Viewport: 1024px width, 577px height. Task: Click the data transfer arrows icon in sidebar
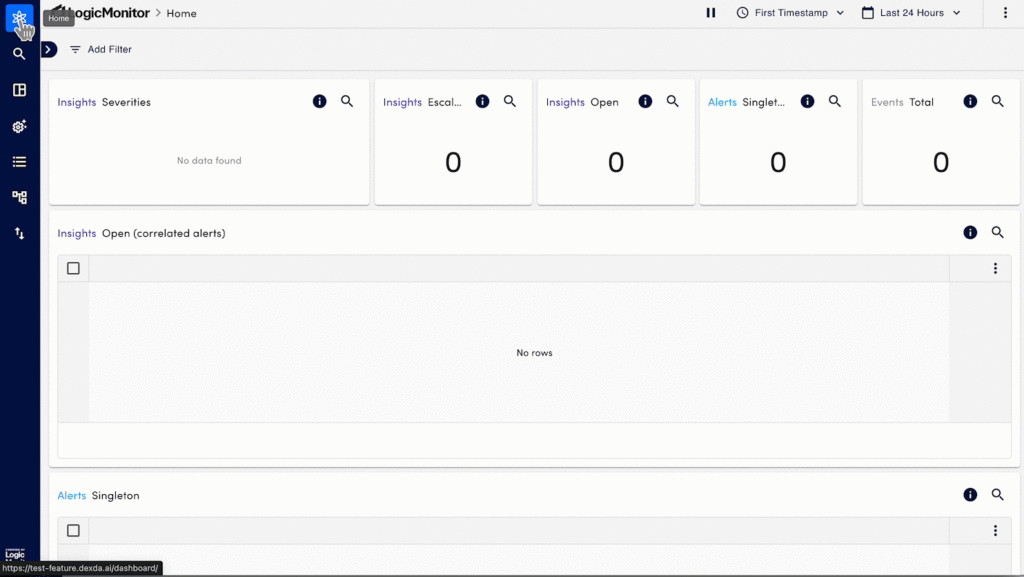(x=18, y=232)
